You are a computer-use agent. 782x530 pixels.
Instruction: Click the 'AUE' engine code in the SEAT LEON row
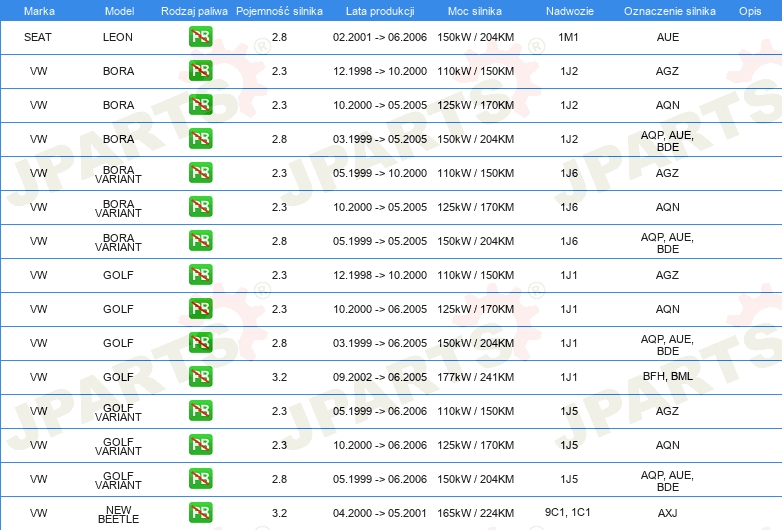coord(668,37)
